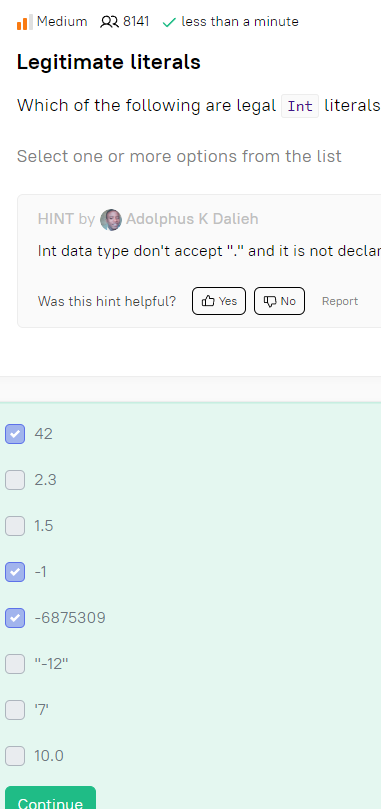This screenshot has height=809, width=381.
Task: Open the Adolphus K Dalieh author name
Action: click(x=192, y=219)
